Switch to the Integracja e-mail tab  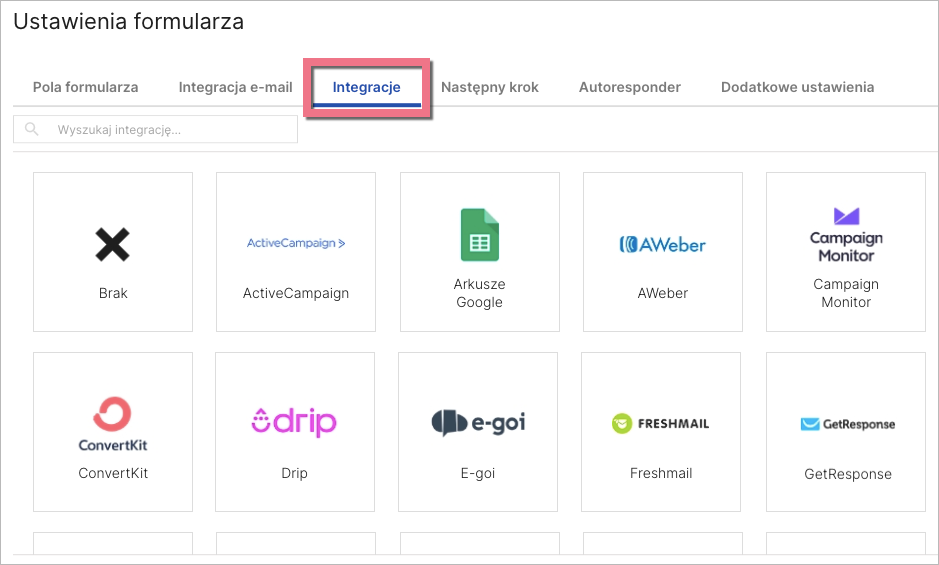pos(235,87)
